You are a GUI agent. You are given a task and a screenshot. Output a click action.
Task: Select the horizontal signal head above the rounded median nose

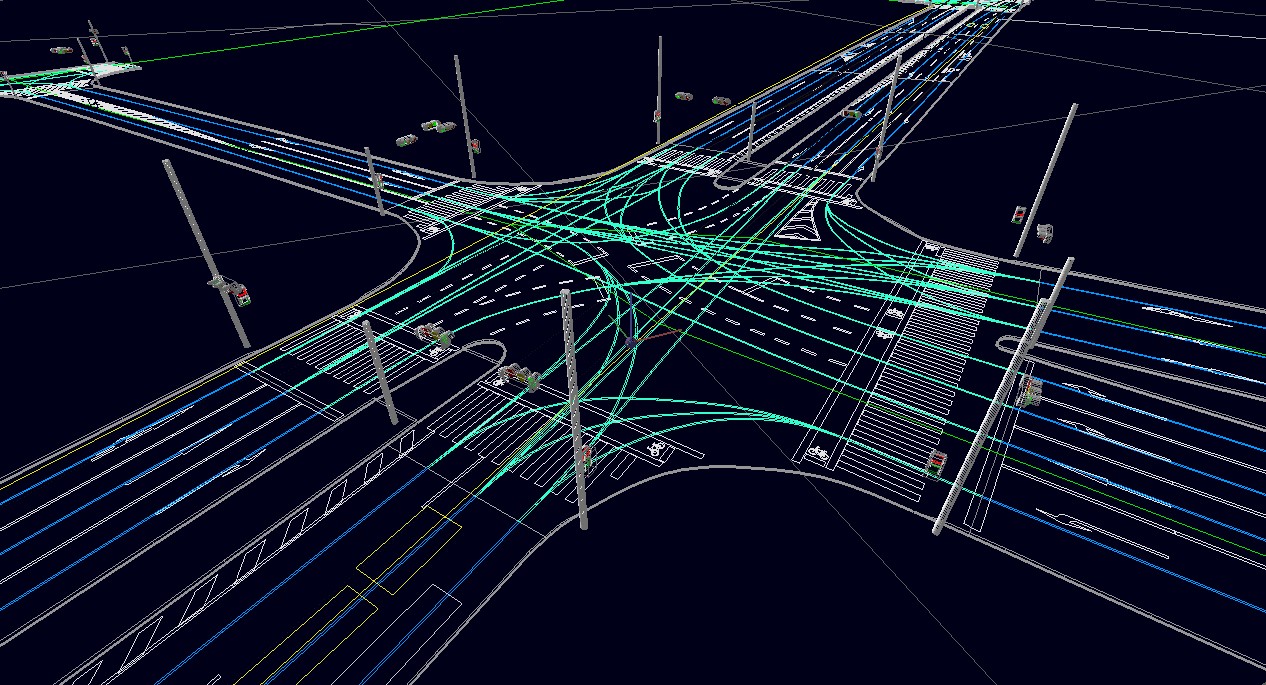(434, 333)
